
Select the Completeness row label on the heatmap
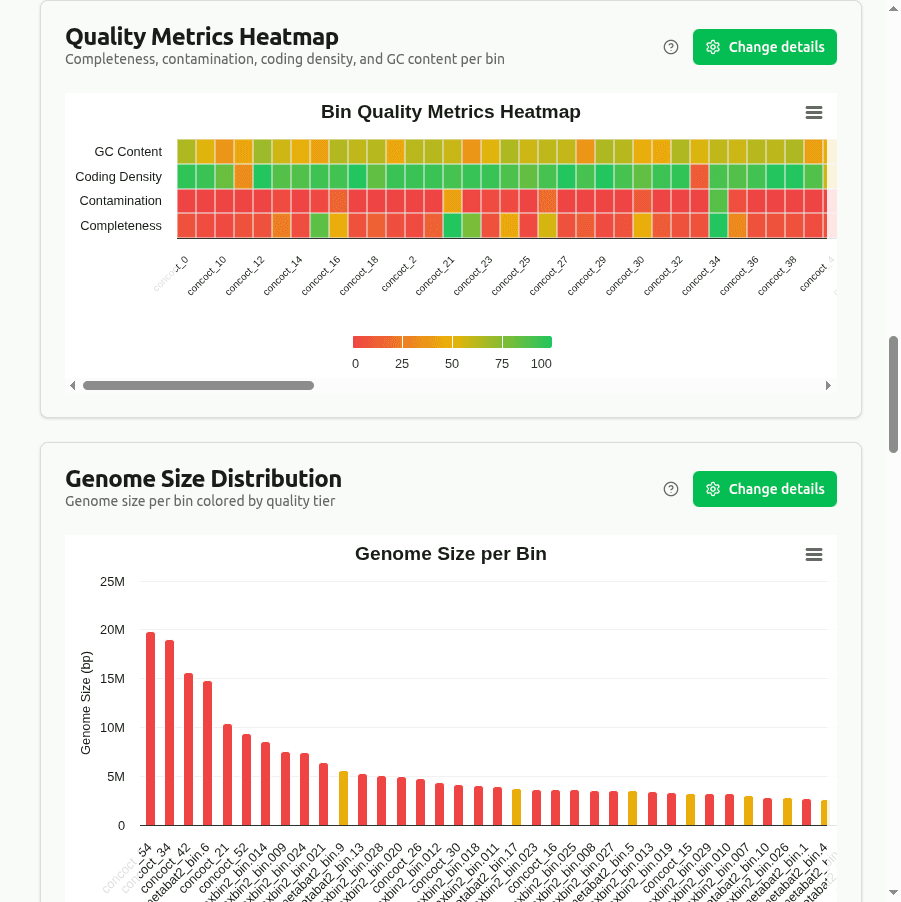tap(120, 225)
